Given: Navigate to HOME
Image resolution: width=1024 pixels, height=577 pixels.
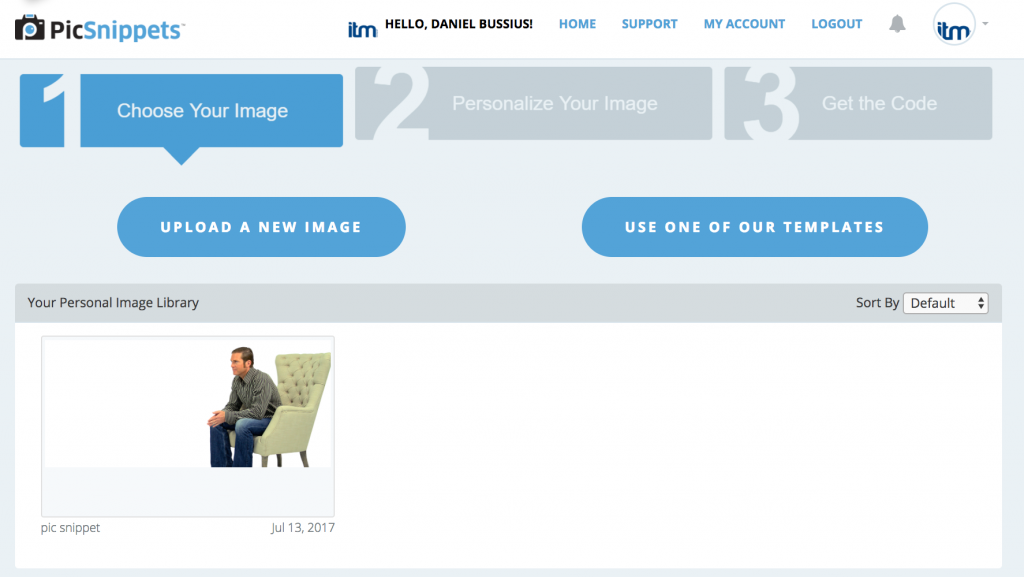Looking at the screenshot, I should (x=577, y=23).
